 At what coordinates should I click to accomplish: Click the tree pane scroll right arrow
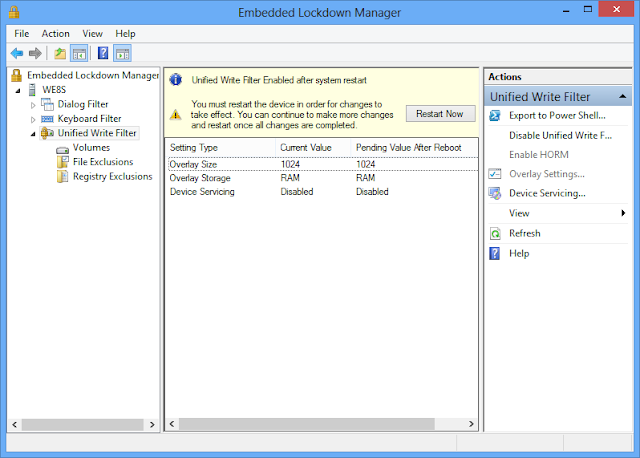(152, 425)
